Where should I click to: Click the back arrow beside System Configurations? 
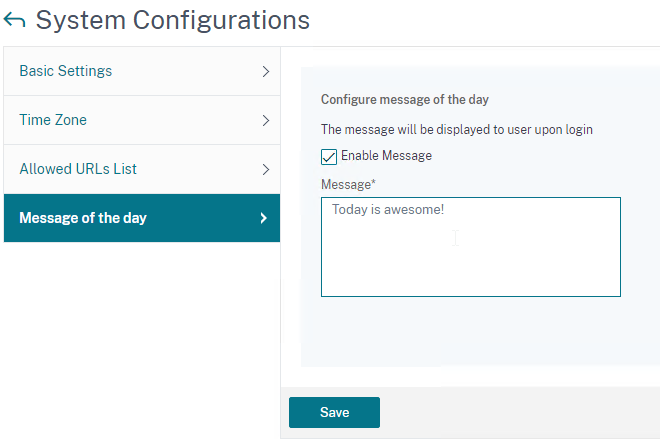14,20
